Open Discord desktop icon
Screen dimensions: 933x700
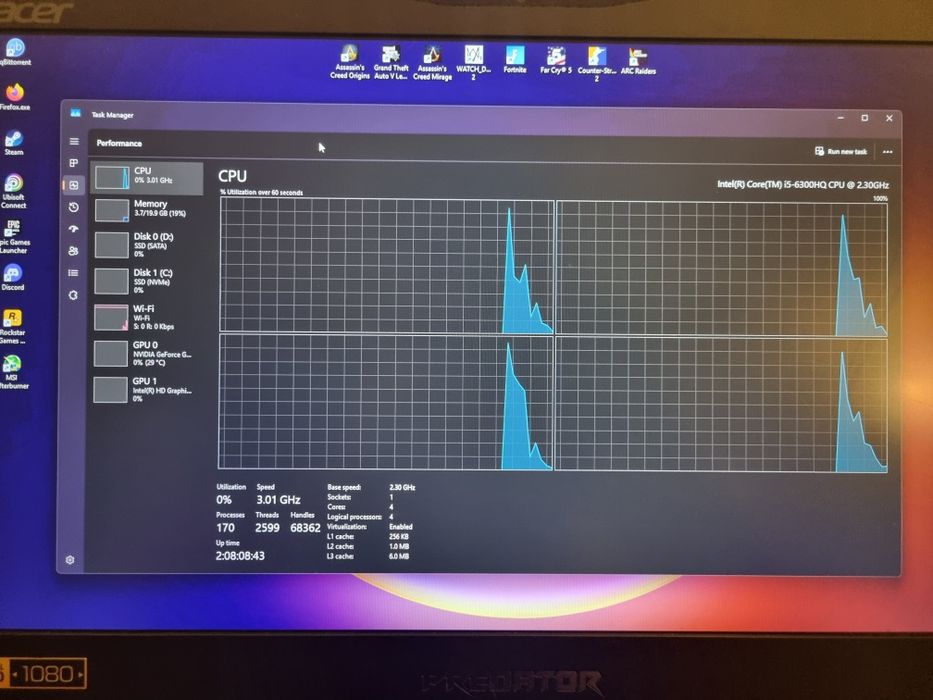tap(13, 277)
